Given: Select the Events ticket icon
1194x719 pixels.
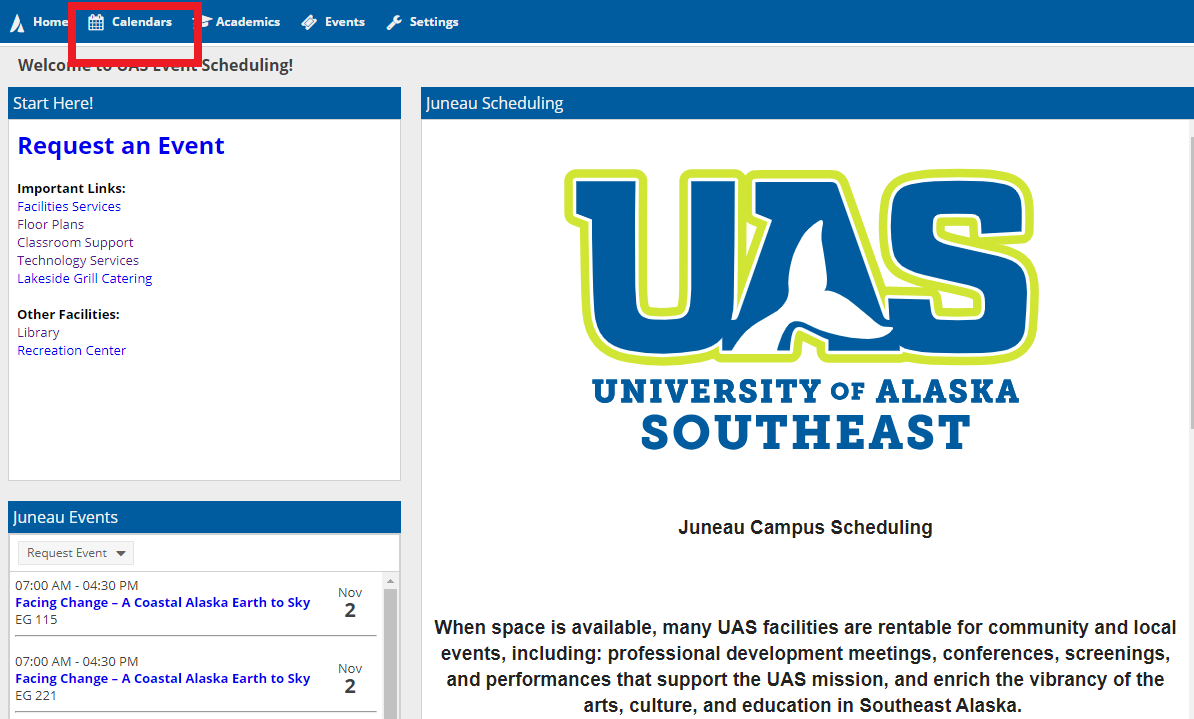Looking at the screenshot, I should coord(308,21).
